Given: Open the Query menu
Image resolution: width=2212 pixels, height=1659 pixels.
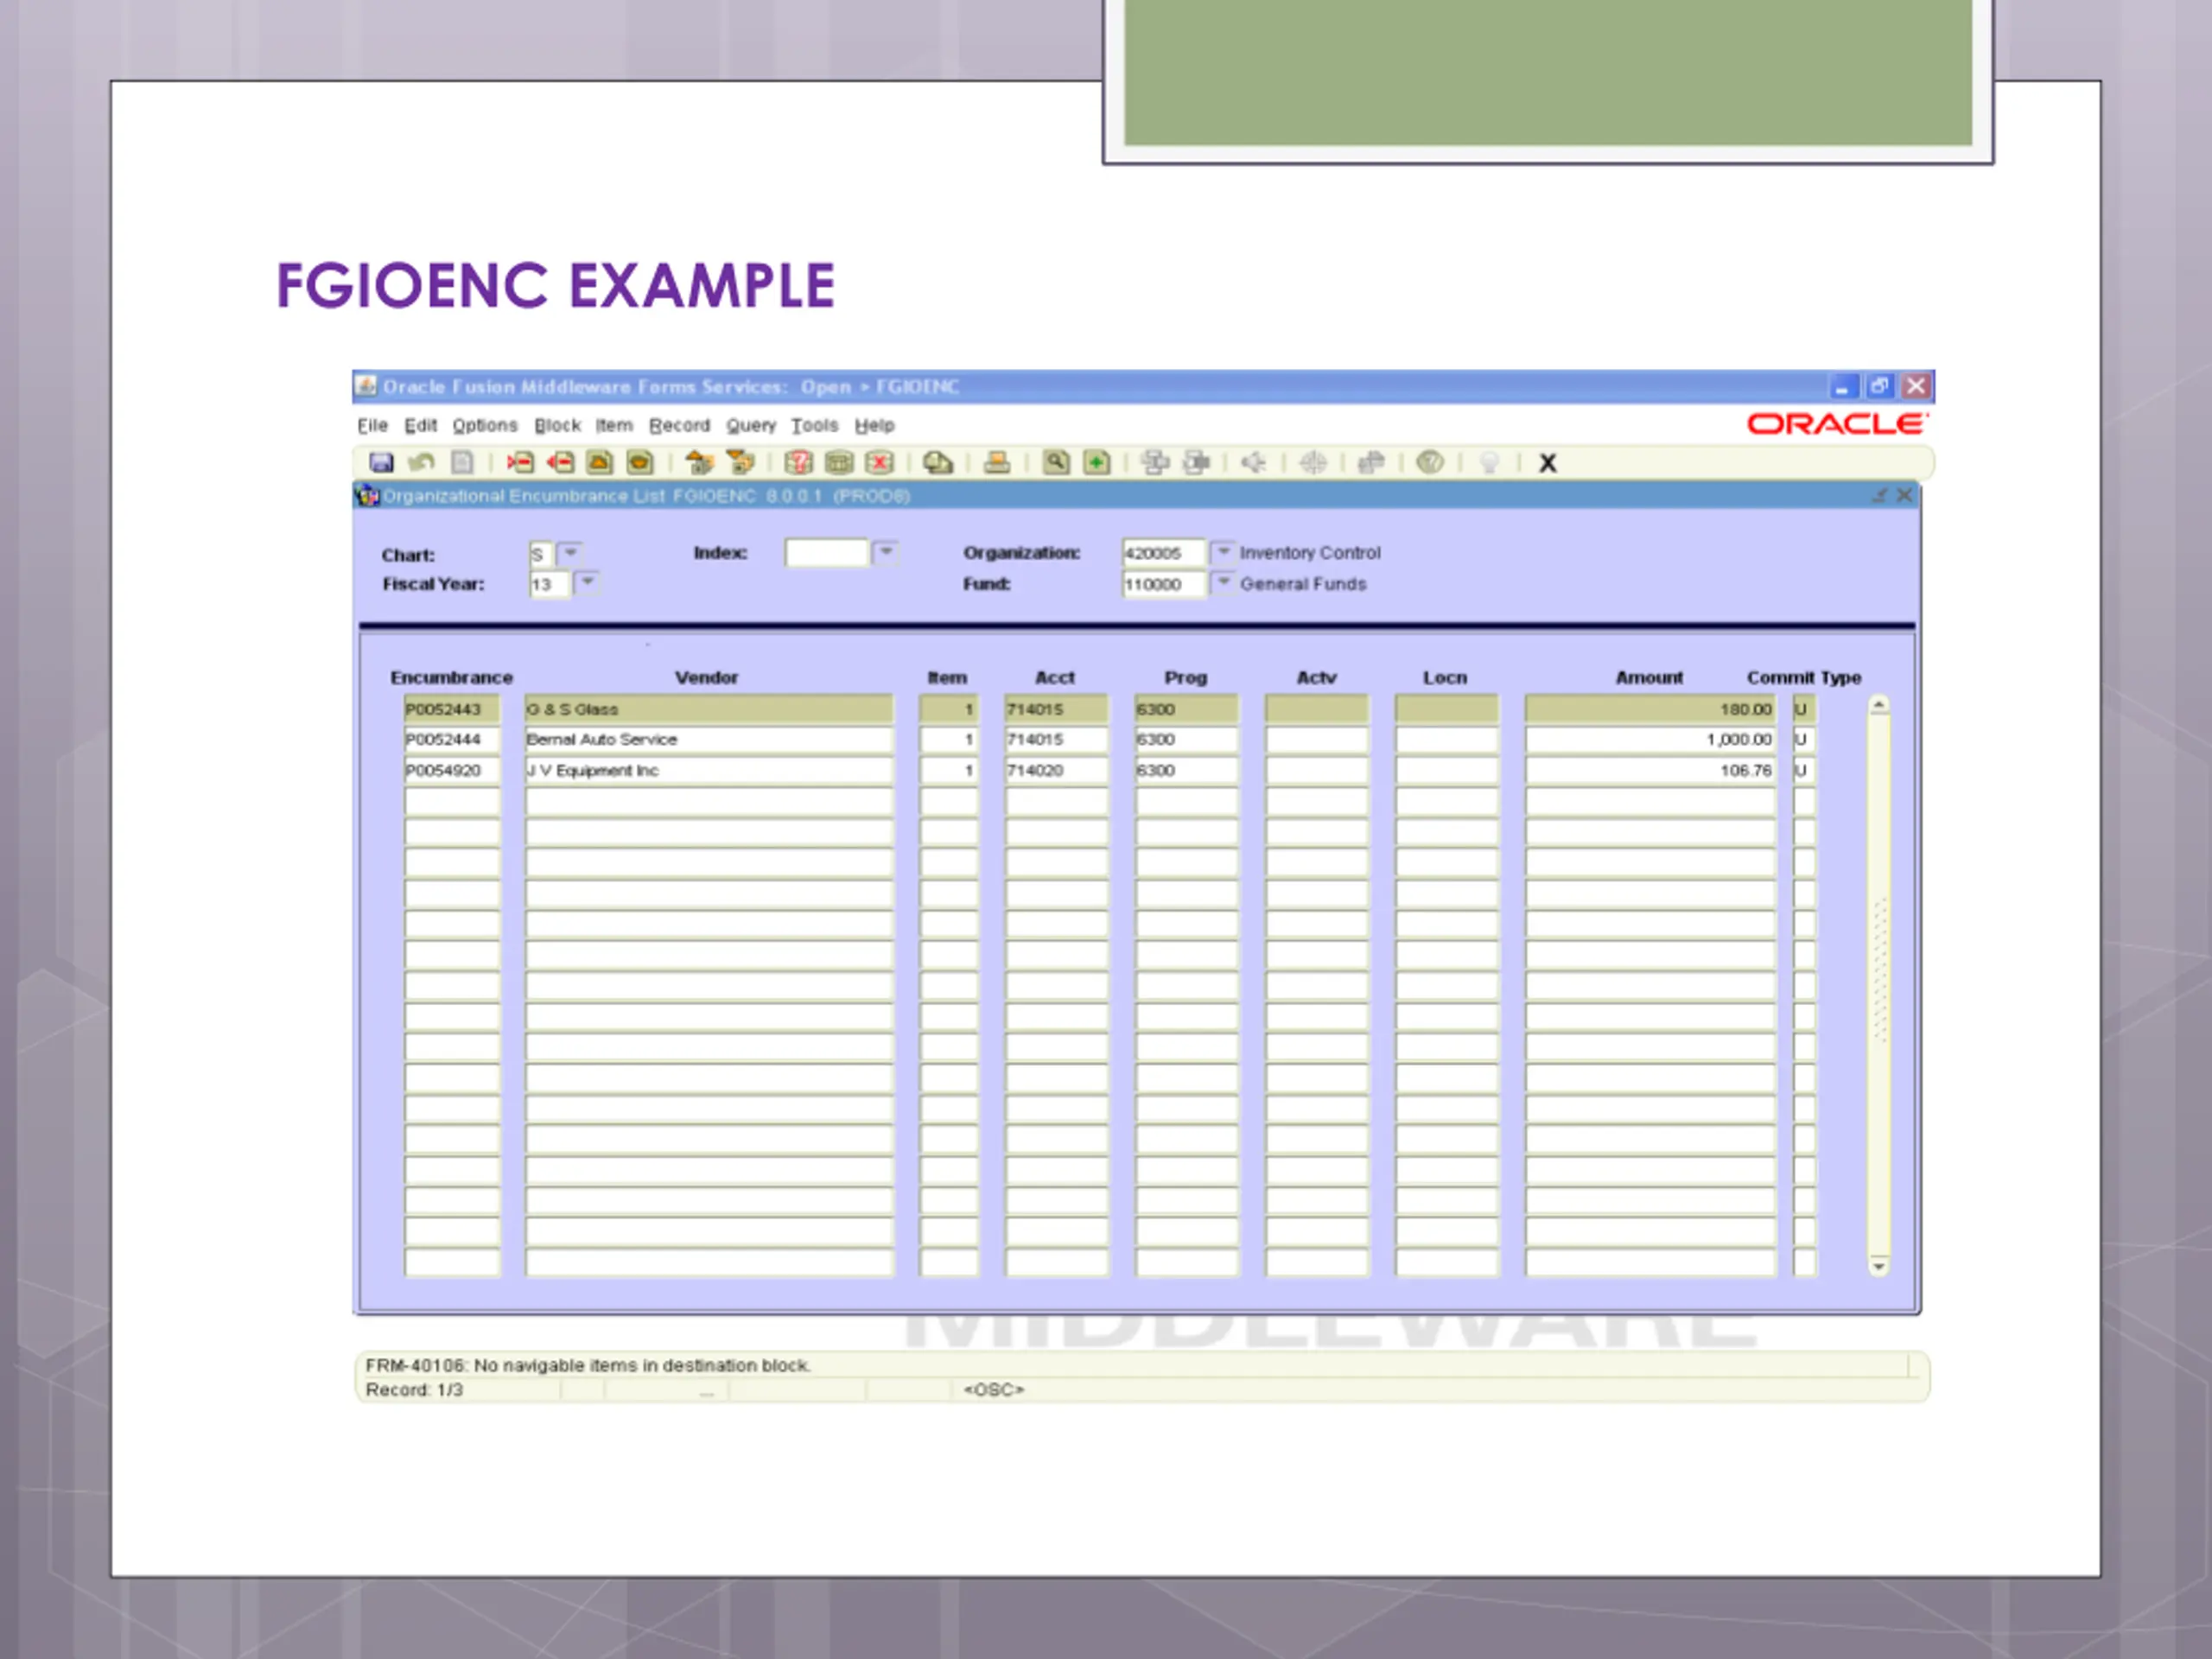Looking at the screenshot, I should pyautogui.click(x=751, y=425).
